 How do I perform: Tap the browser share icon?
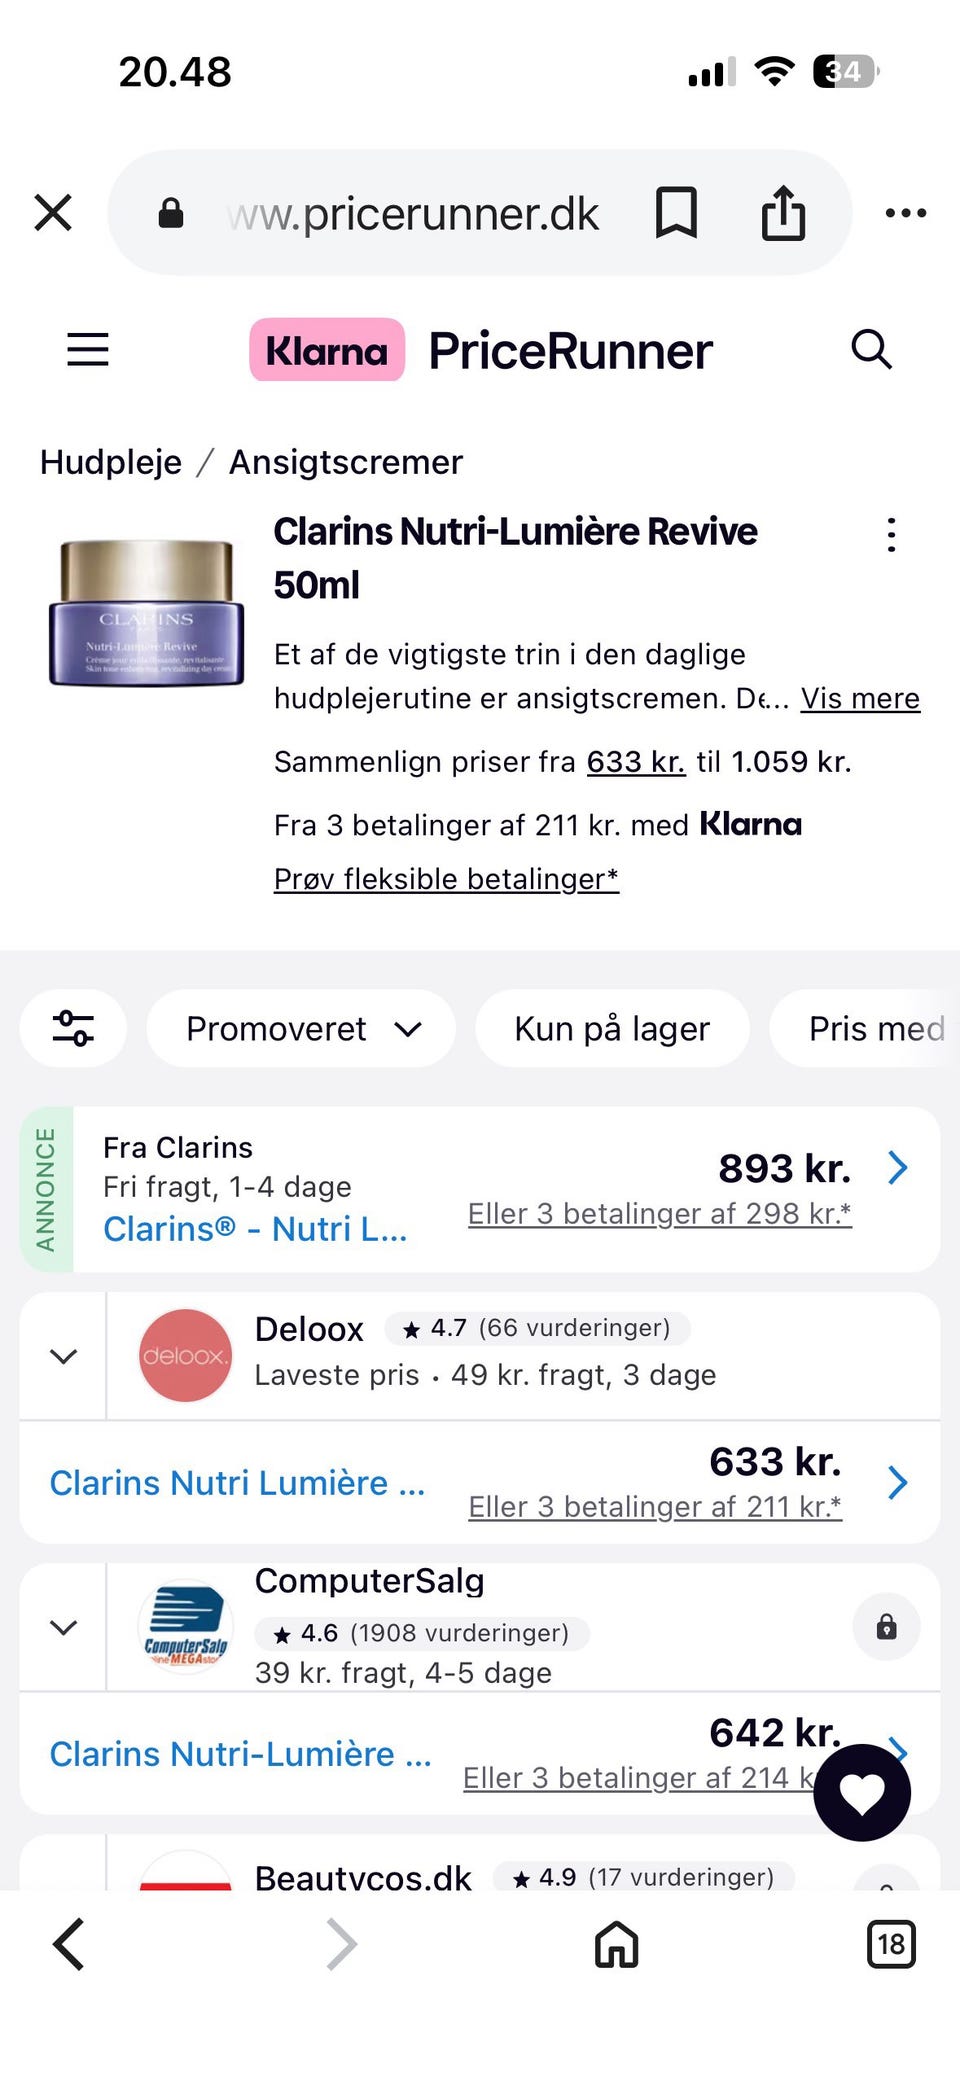click(783, 213)
